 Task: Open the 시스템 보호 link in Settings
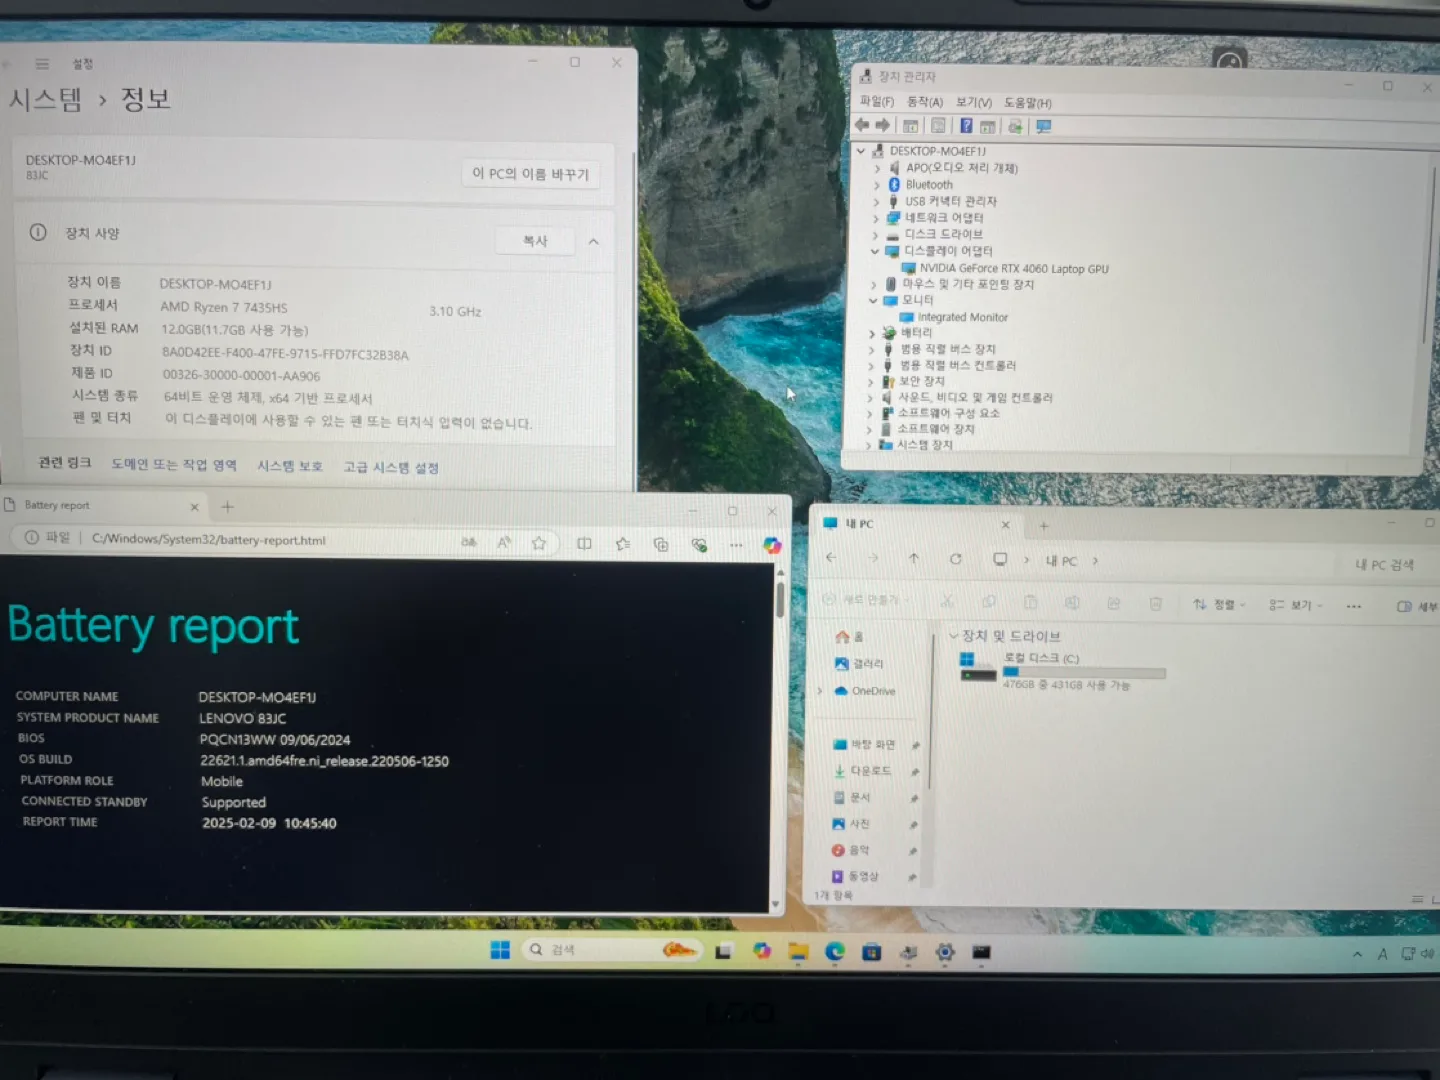[290, 466]
